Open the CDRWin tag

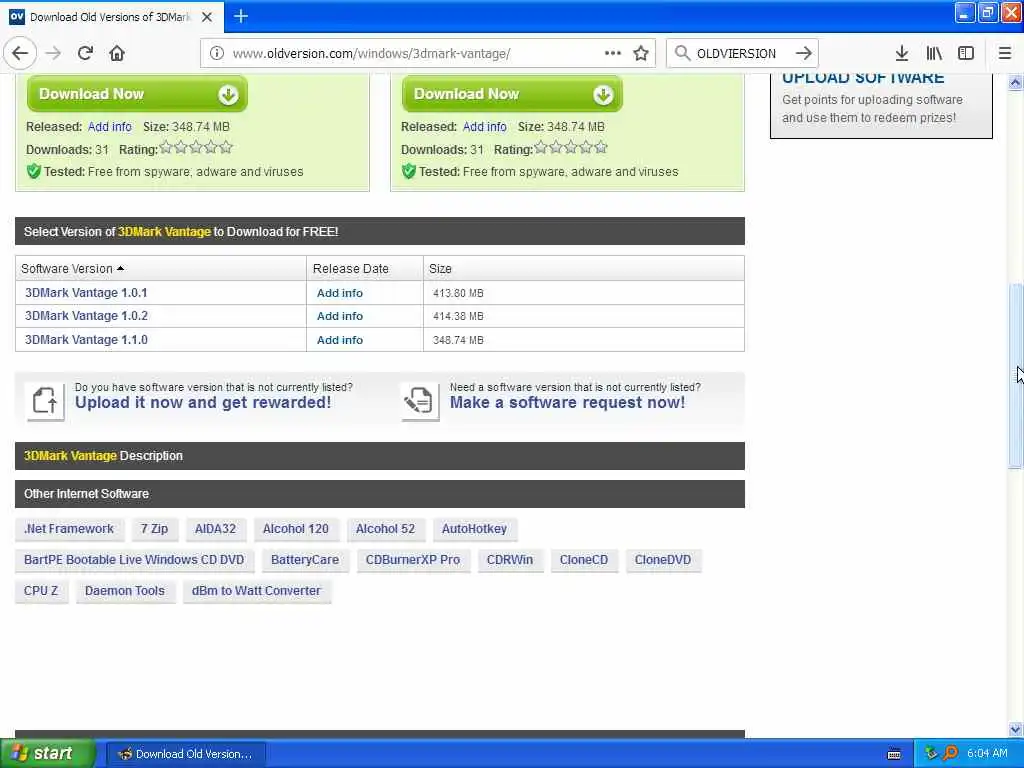(510, 560)
